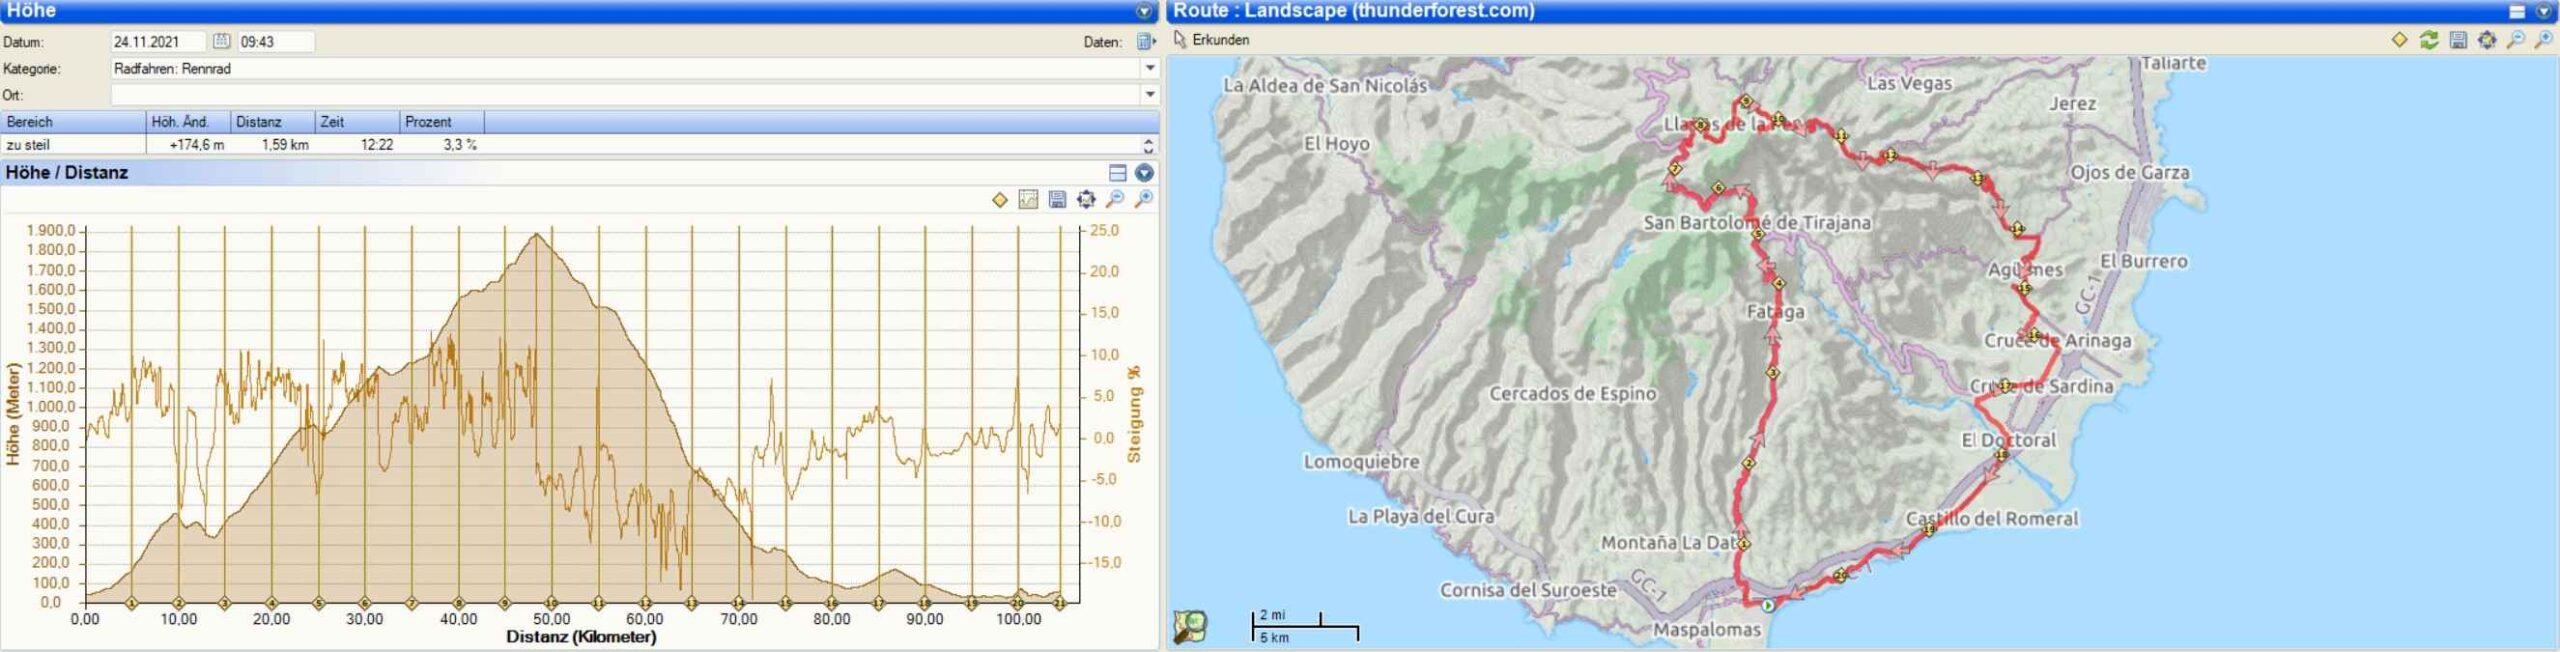Click the refresh map icon in Route toolbar
The height and width of the screenshot is (652, 2560).
click(2428, 40)
